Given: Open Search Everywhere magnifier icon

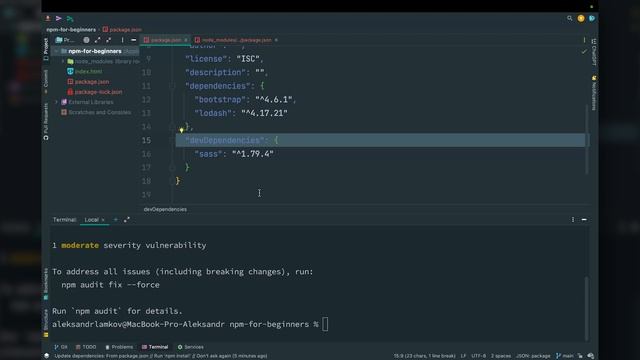Looking at the screenshot, I should tap(569, 18).
